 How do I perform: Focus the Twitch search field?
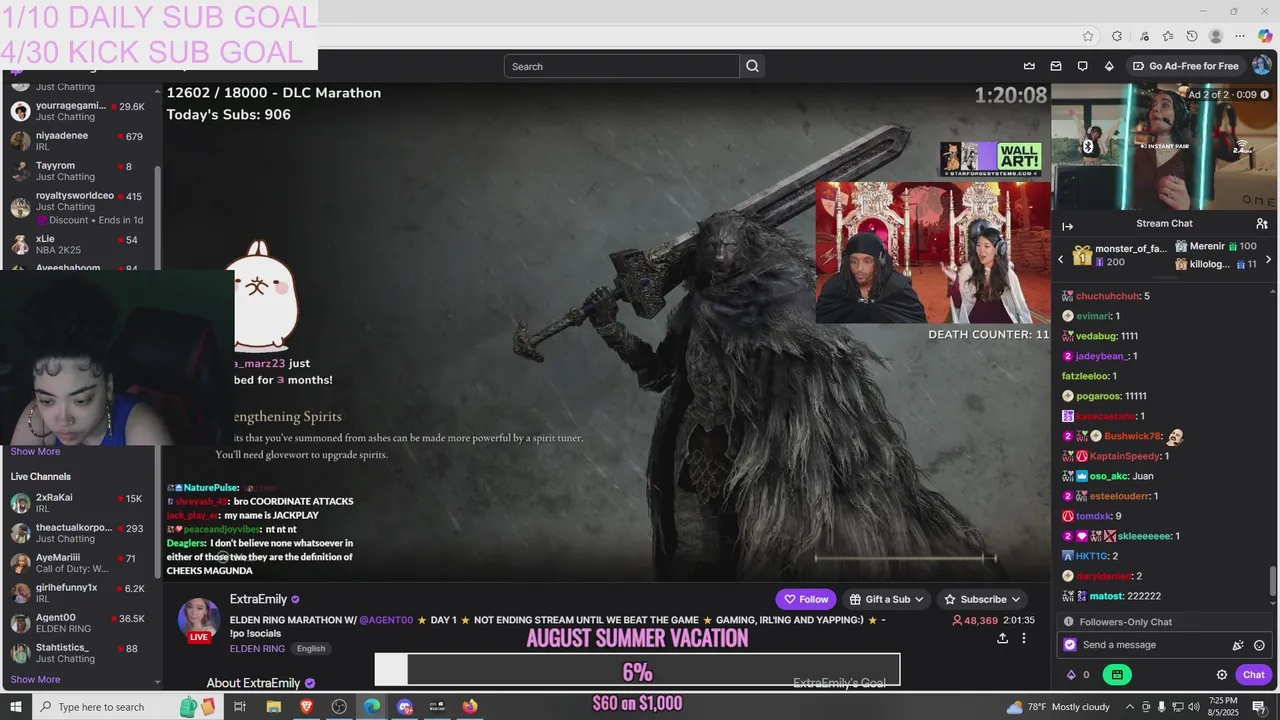coord(622,66)
